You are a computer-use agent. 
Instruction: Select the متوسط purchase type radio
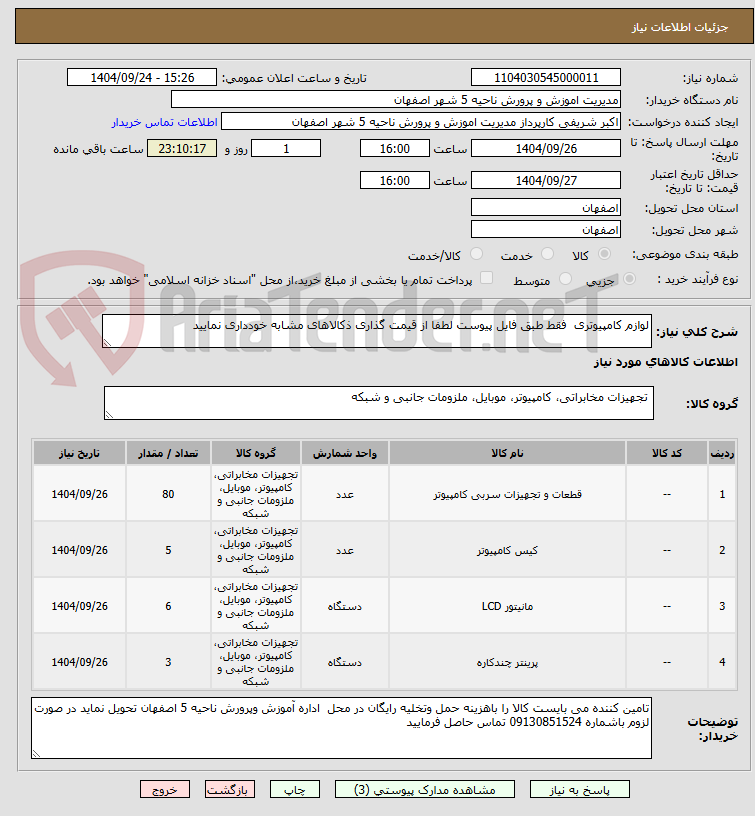565,279
